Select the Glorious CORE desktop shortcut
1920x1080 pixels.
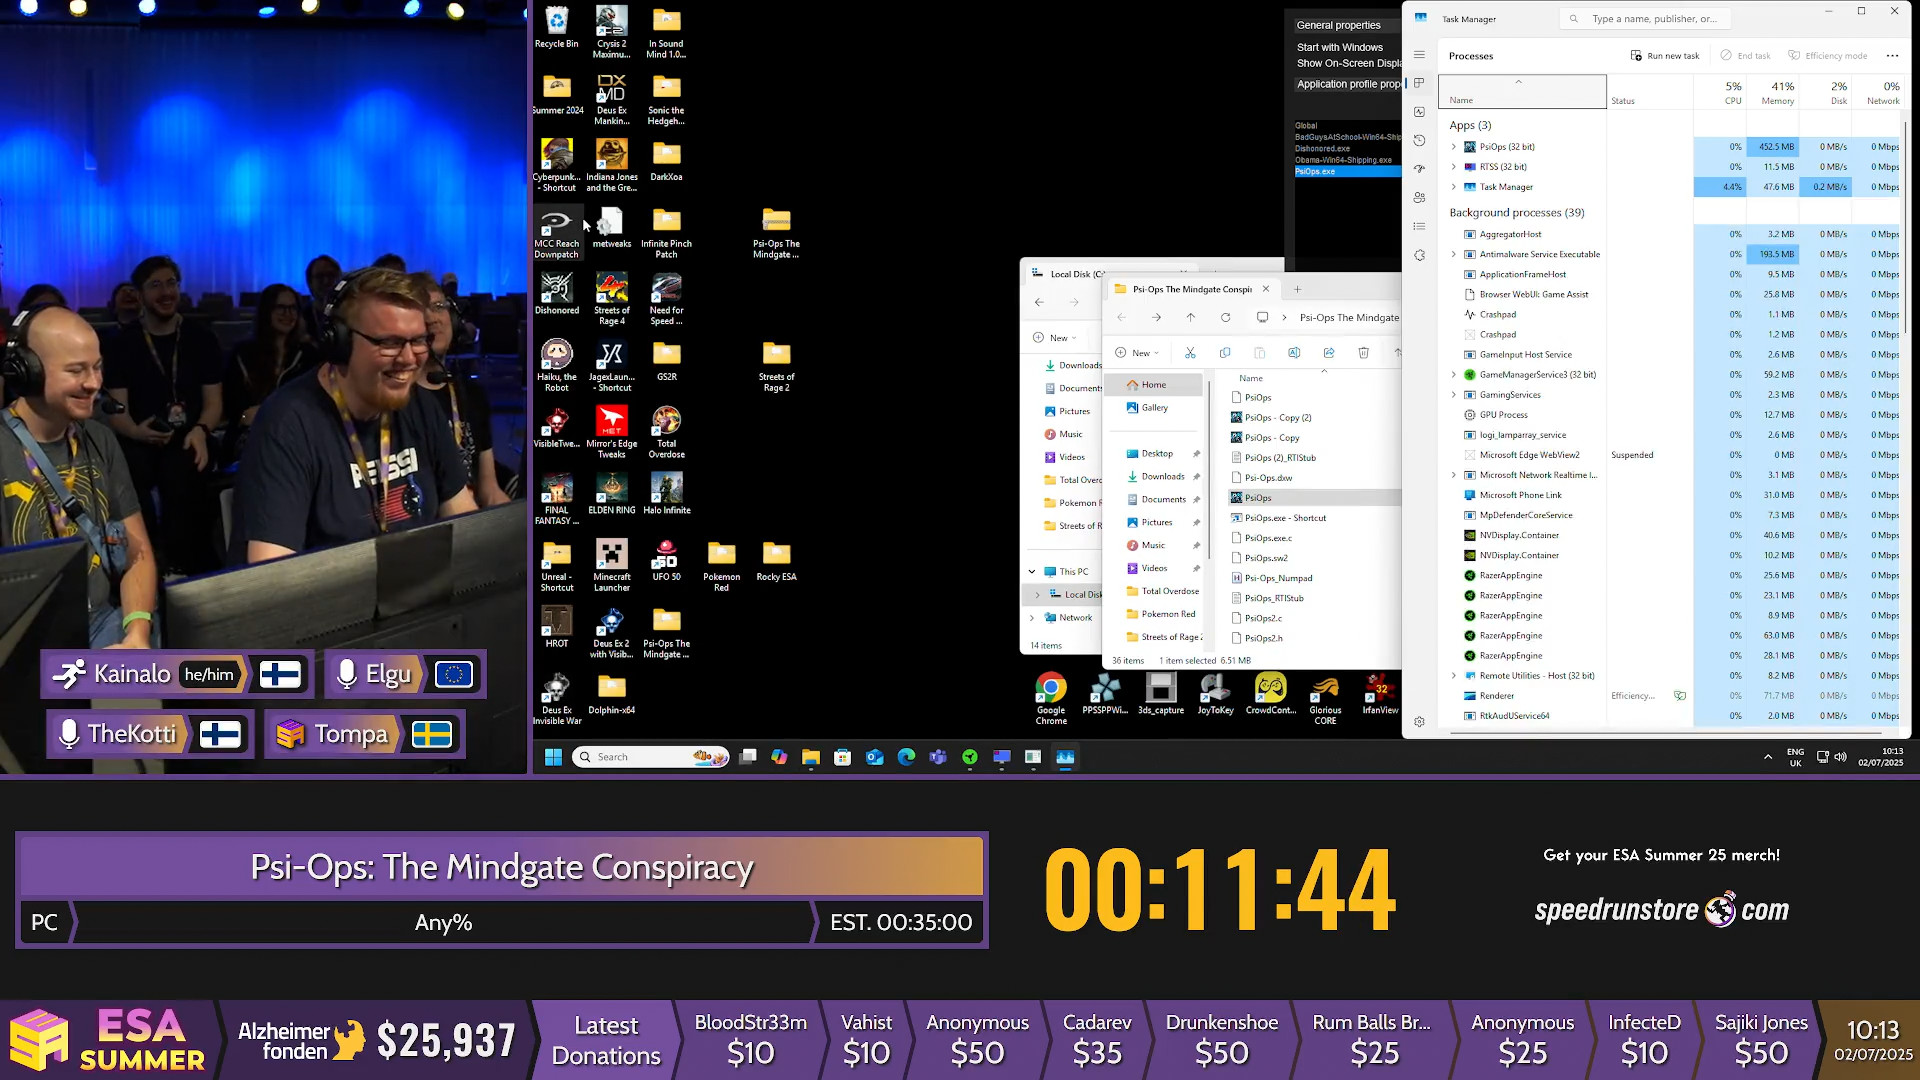point(1325,699)
